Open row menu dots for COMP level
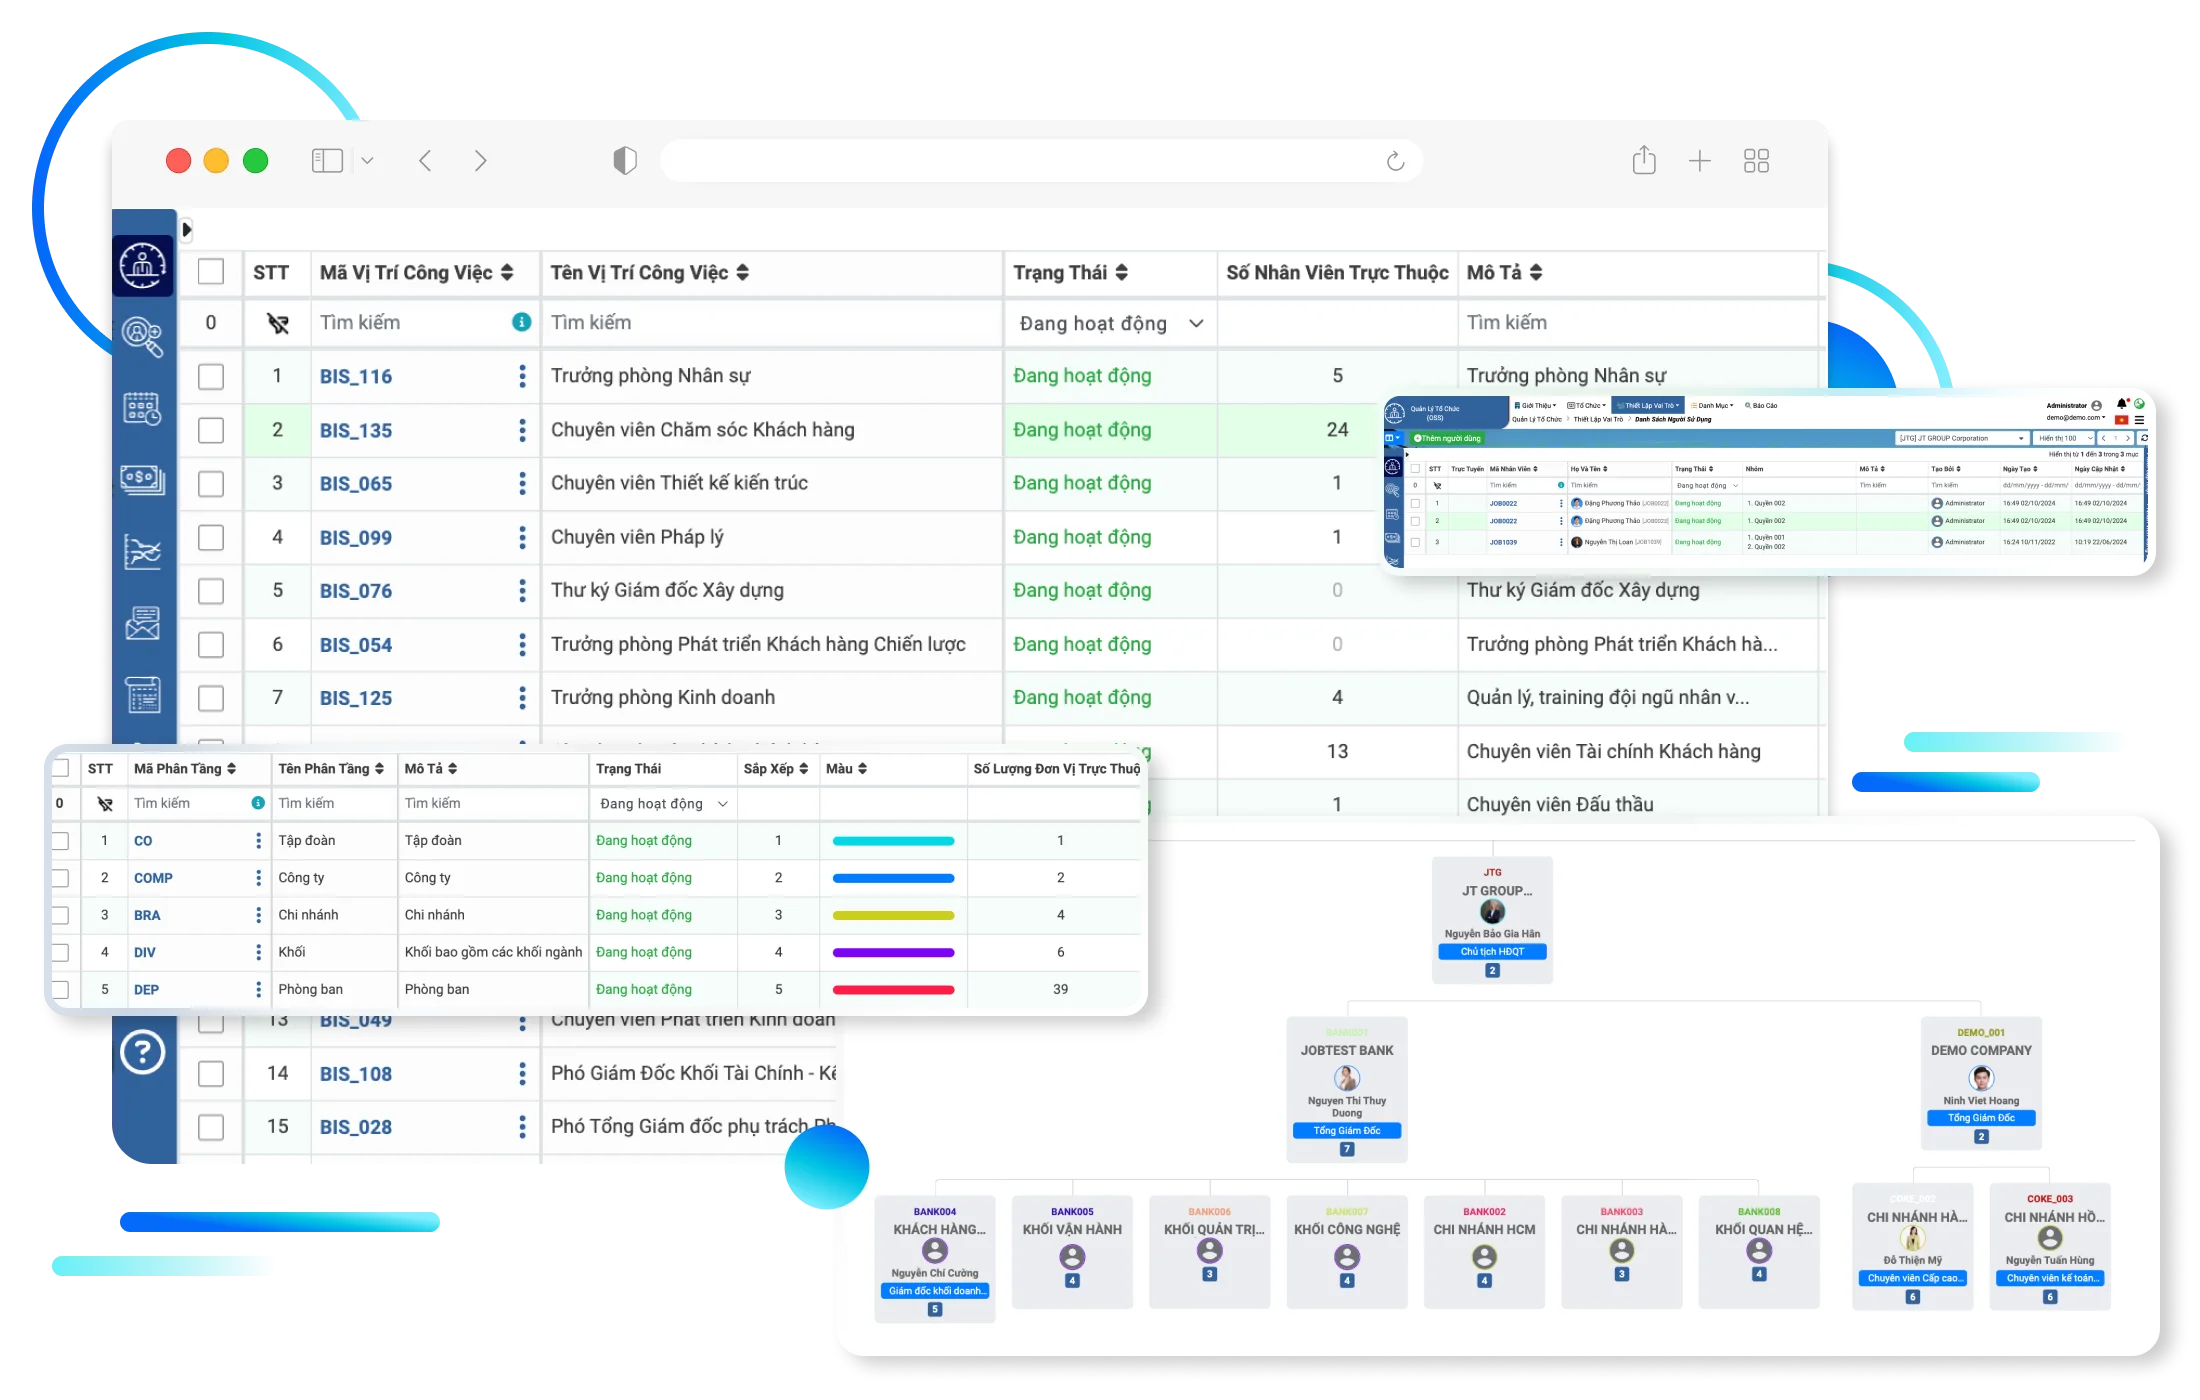The height and width of the screenshot is (1400, 2200). pyautogui.click(x=258, y=878)
